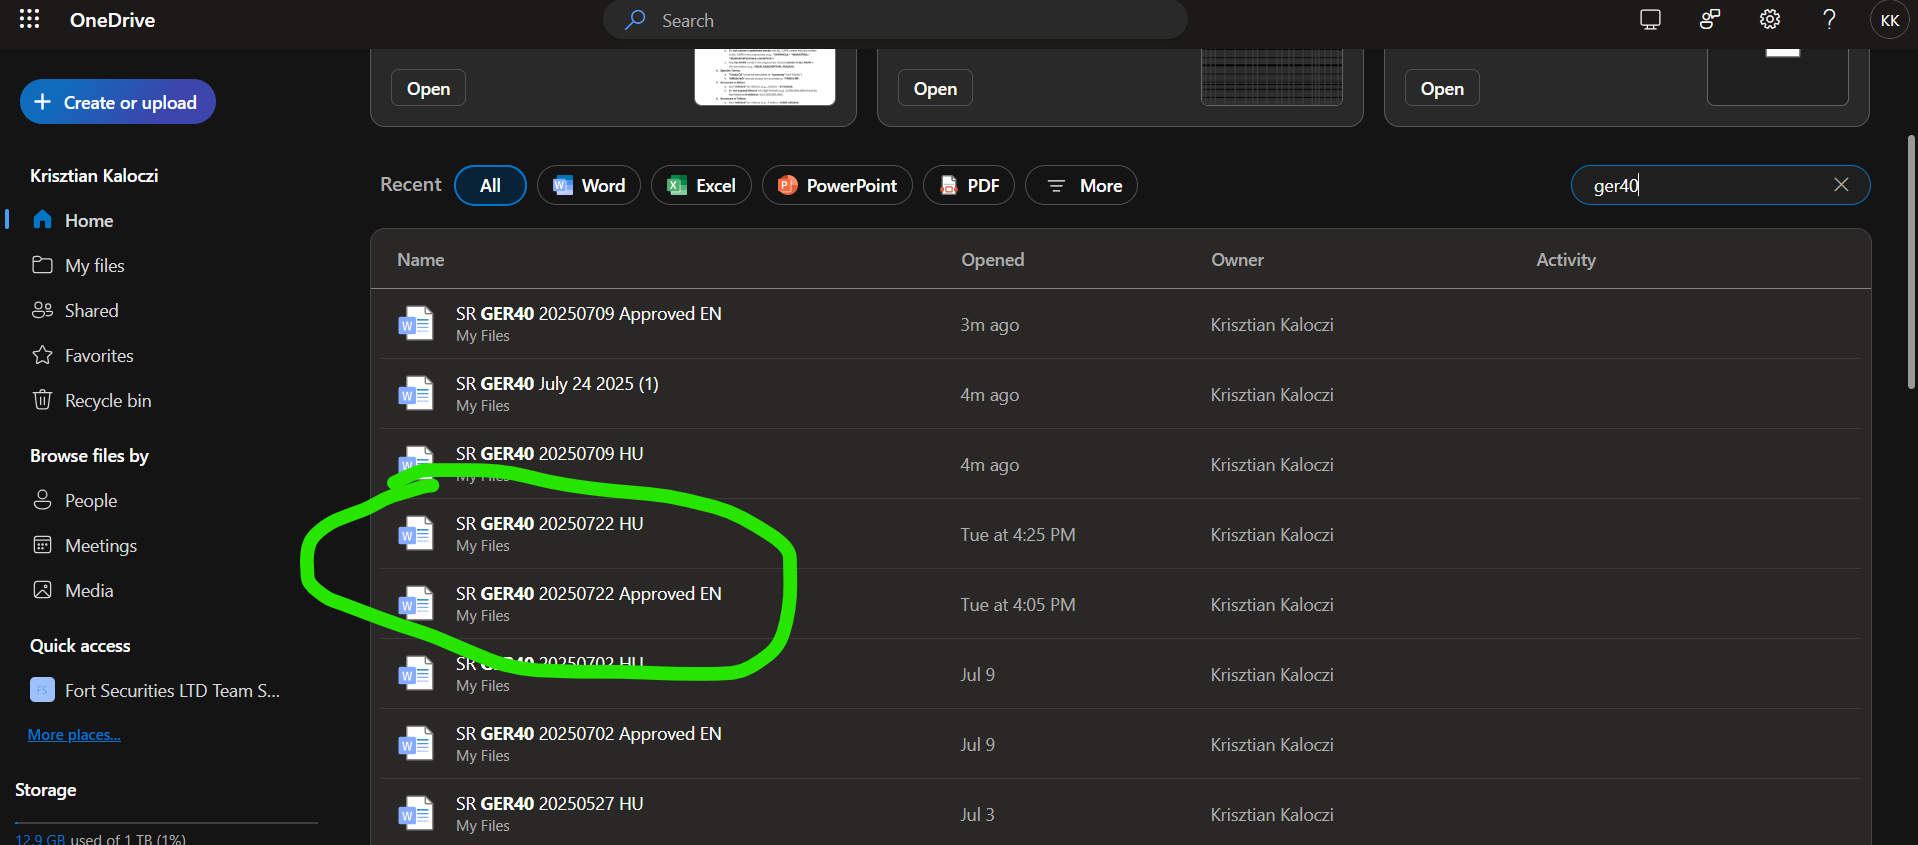Click Word icon for SR GER40 20250709 Approved EN
1918x845 pixels.
(x=416, y=324)
